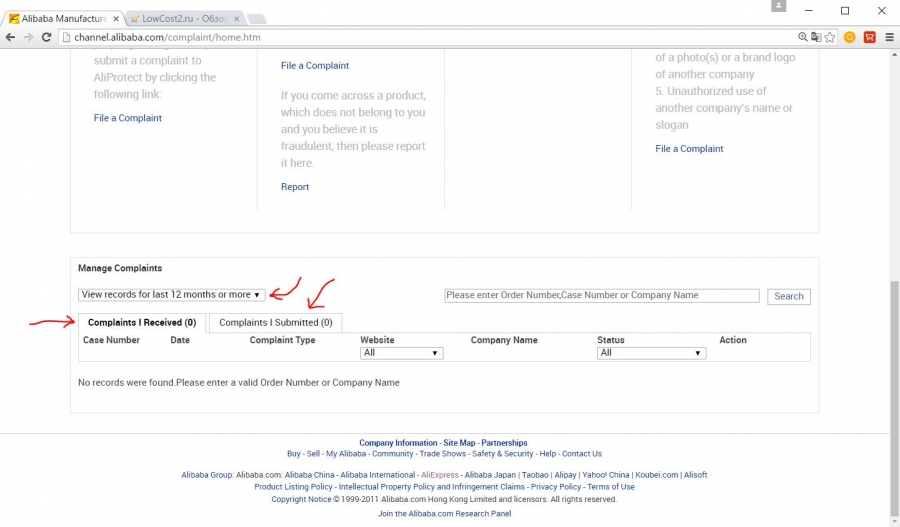Click the Search button
Viewport: 900px width, 527px height.
[789, 296]
